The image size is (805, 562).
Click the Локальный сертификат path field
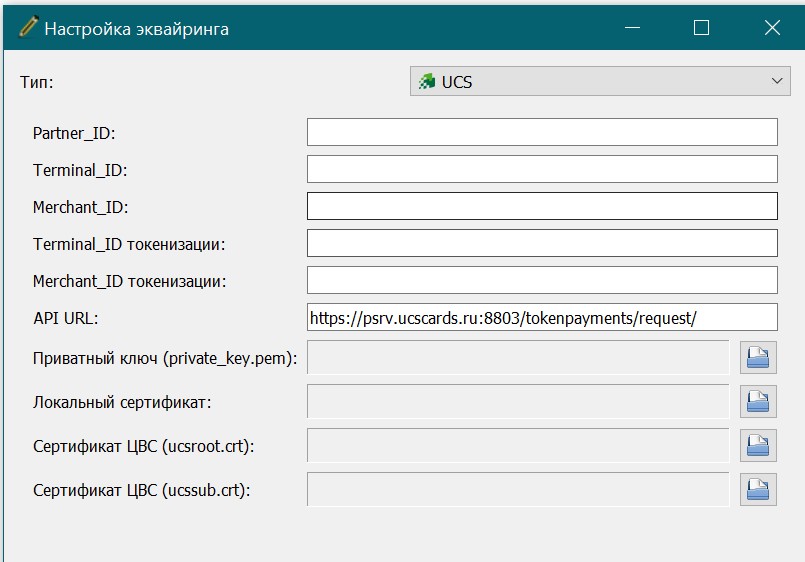click(518, 401)
